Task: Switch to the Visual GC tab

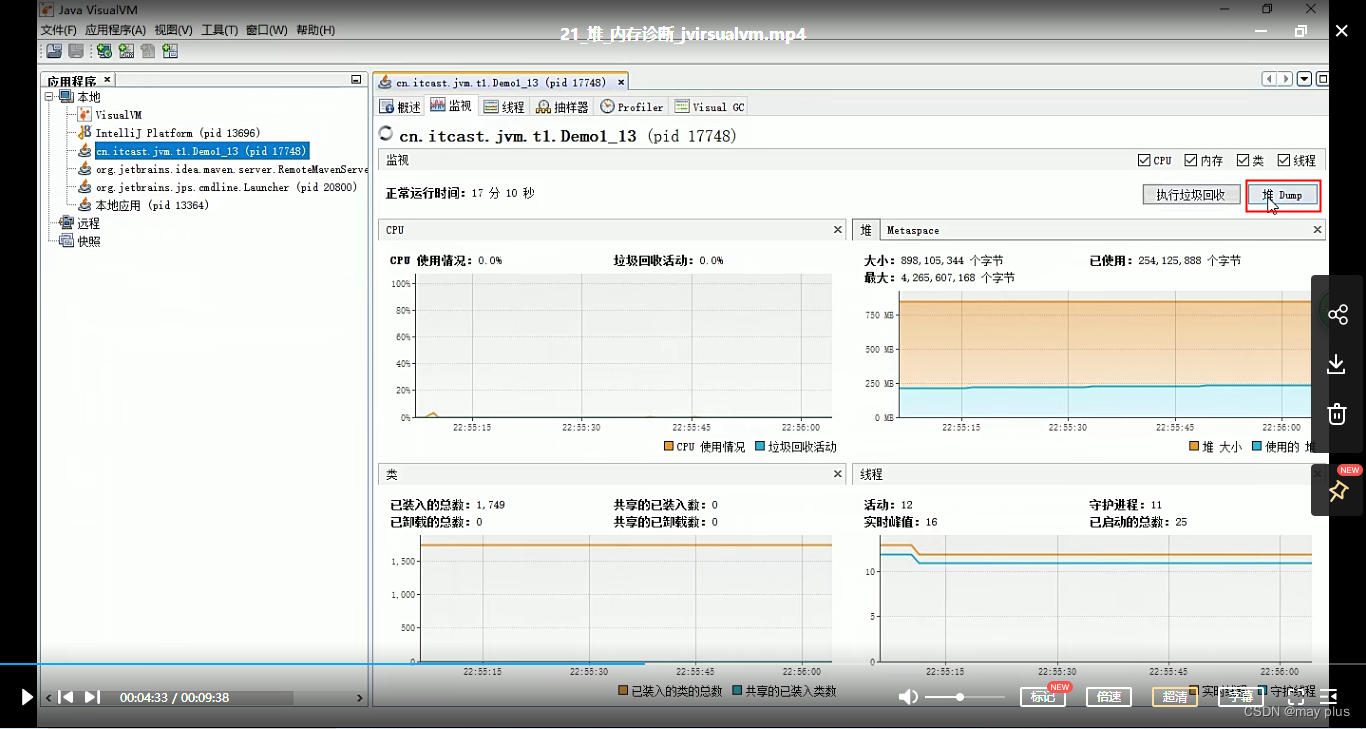Action: (x=710, y=107)
